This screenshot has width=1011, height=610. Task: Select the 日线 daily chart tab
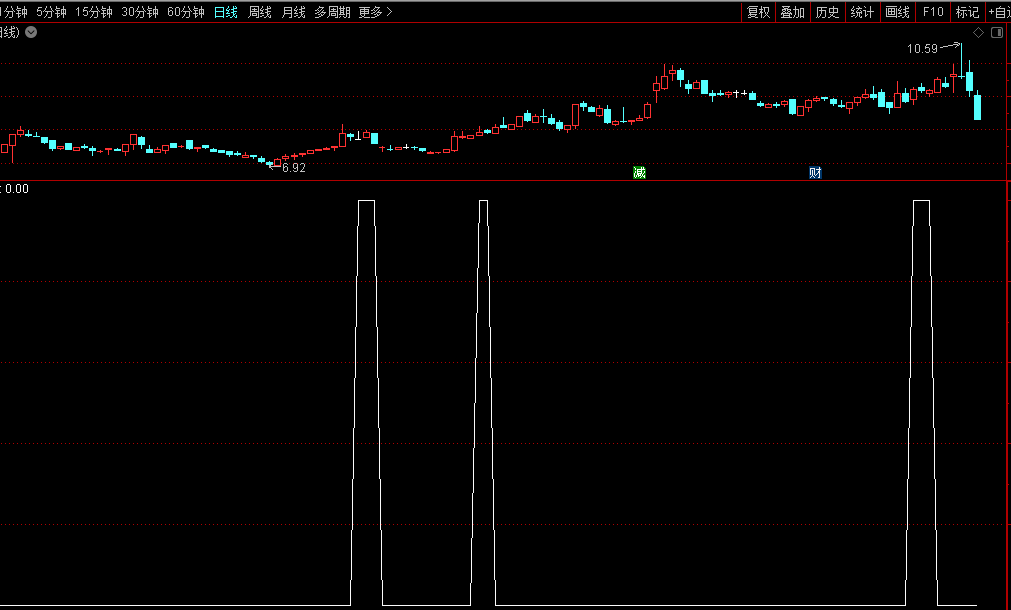[226, 12]
